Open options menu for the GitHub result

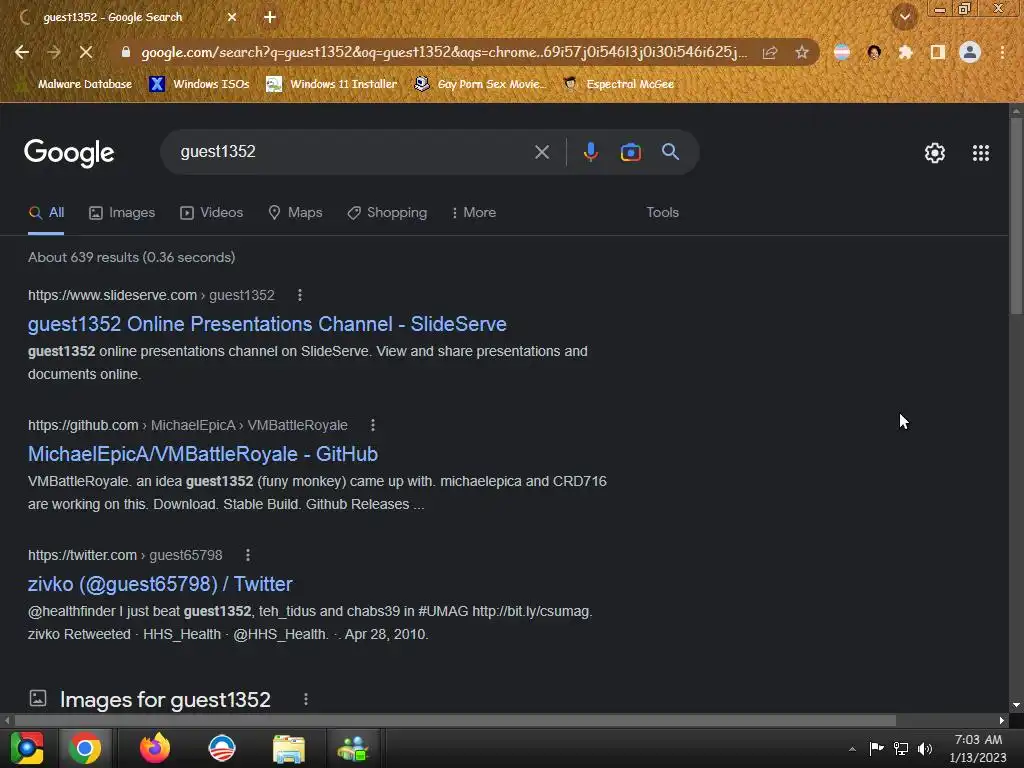[373, 425]
